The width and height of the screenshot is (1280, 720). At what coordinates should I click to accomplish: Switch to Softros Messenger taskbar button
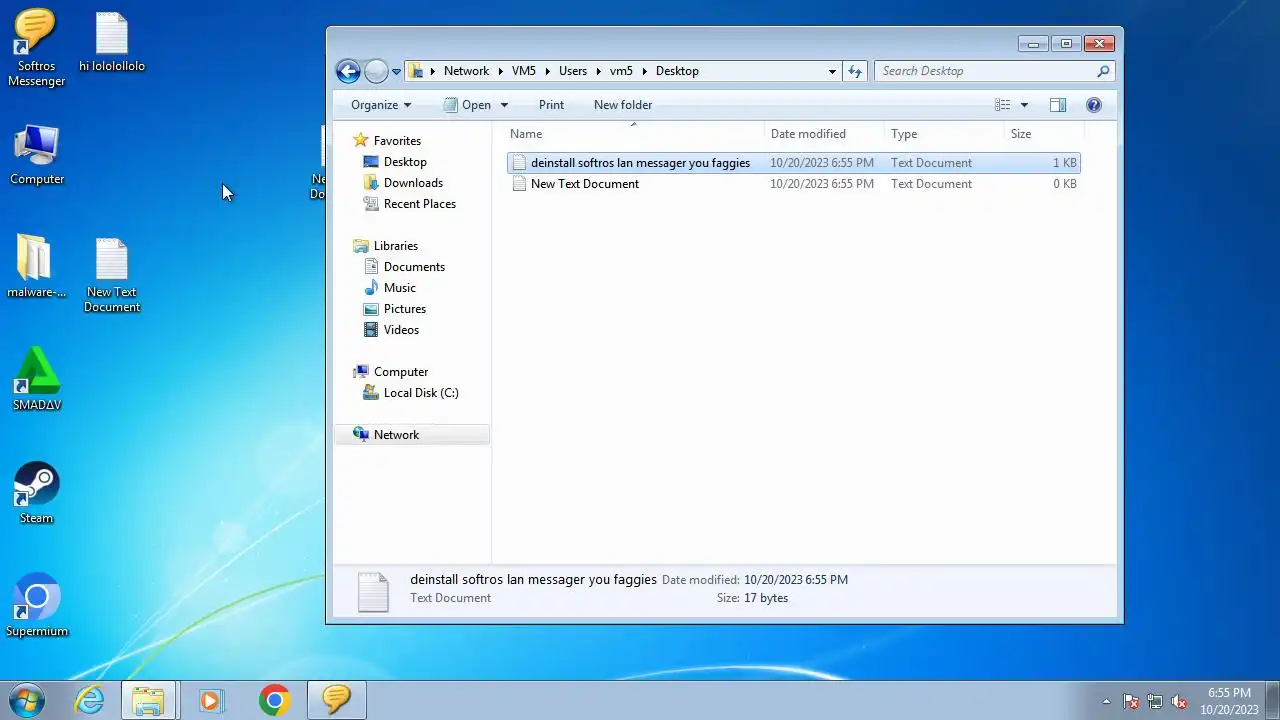click(x=336, y=700)
